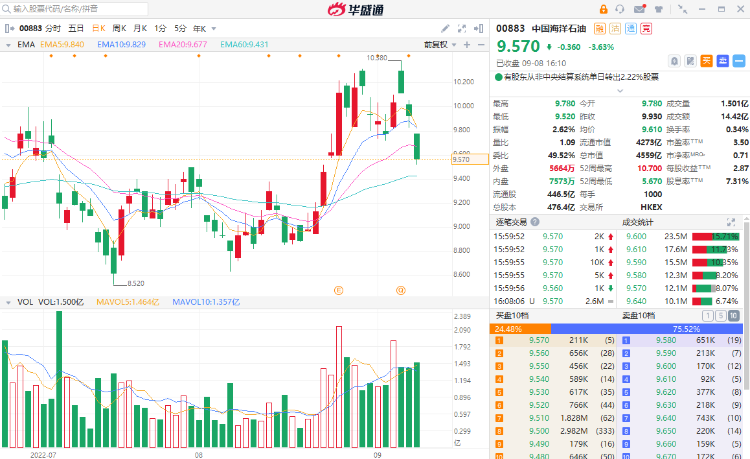Screen dimensions: 750x459
Task: Click the chart fullscreen expand icon
Action: (x=462, y=29)
